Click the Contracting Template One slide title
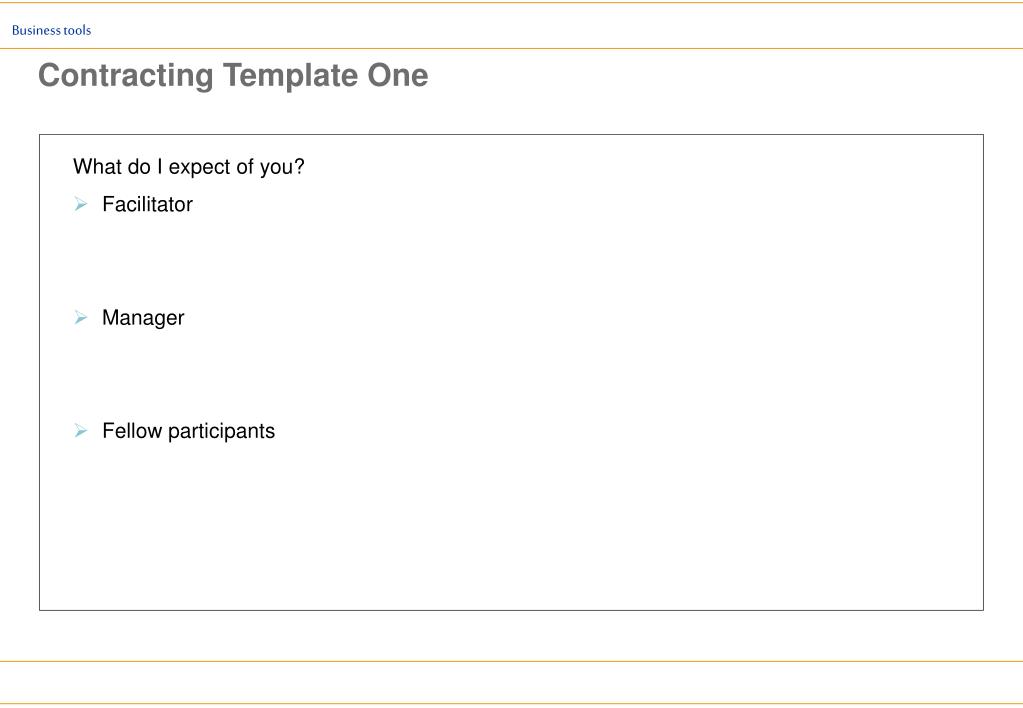The height and width of the screenshot is (708, 1023). point(233,76)
